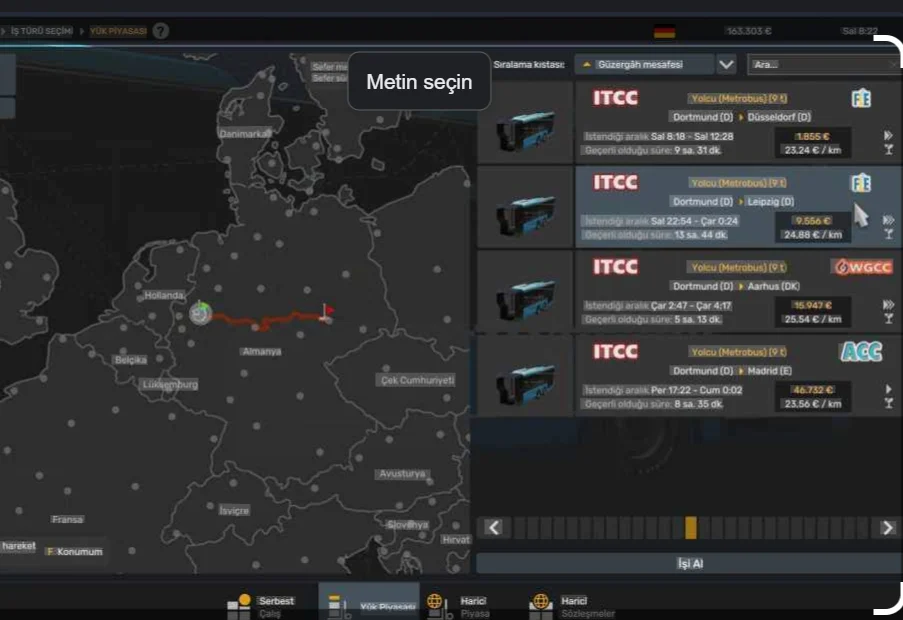Expand sort options with the chevron arrow

[x=726, y=64]
